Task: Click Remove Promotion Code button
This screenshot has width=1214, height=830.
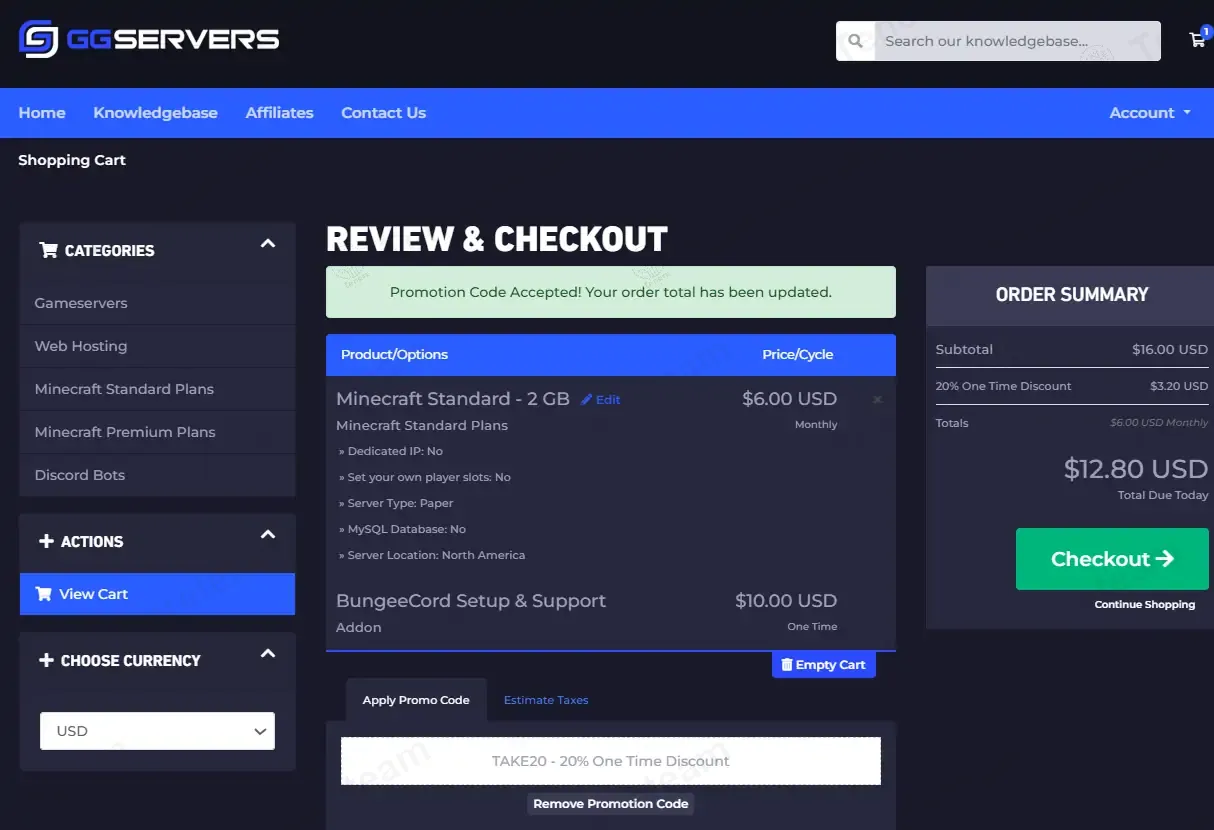Action: [x=610, y=804]
